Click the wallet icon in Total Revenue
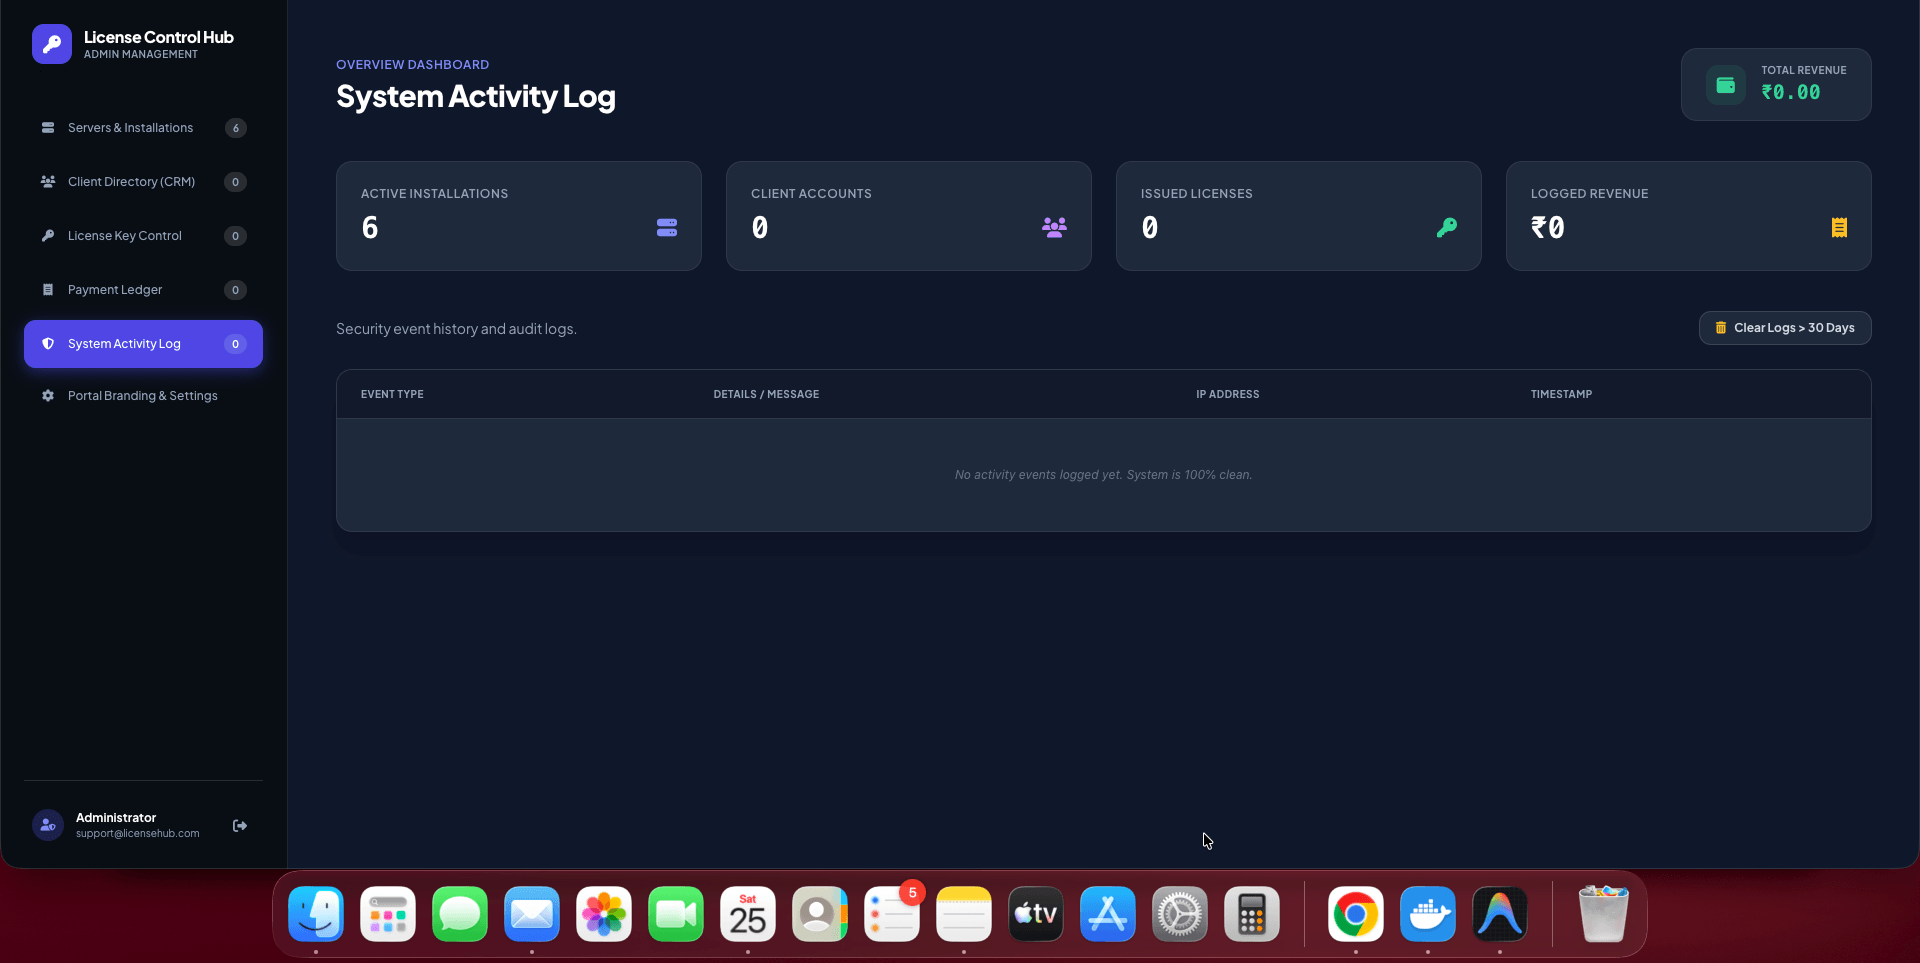Image resolution: width=1920 pixels, height=963 pixels. click(1726, 85)
